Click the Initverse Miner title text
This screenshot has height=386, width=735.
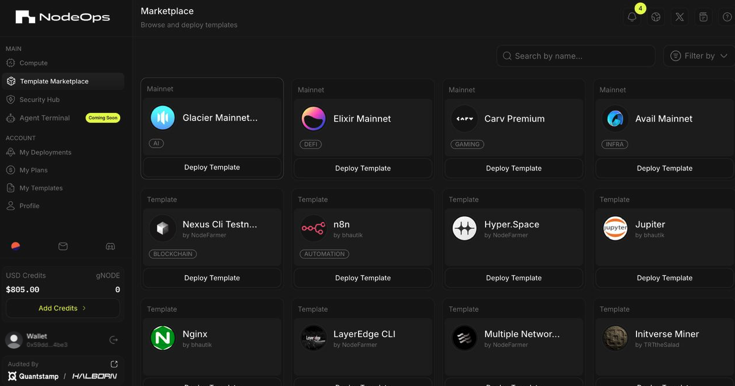tap(667, 334)
